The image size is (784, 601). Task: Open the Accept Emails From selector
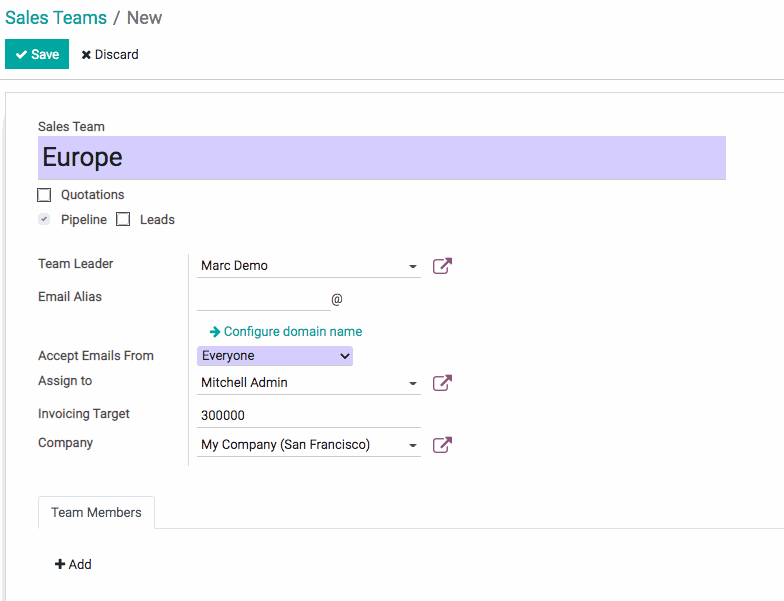275,356
